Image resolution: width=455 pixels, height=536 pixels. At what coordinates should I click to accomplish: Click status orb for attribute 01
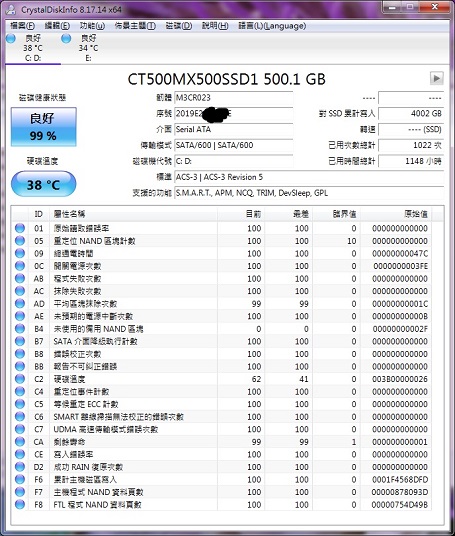point(20,228)
